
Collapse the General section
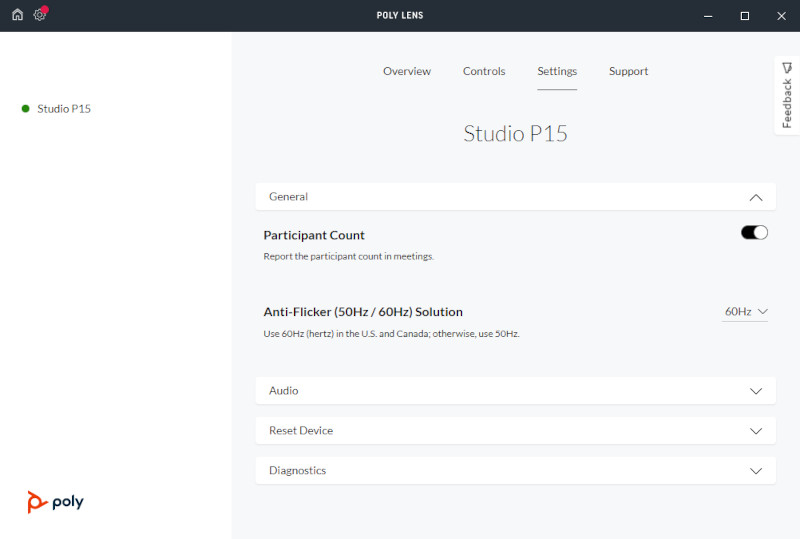(x=515, y=197)
